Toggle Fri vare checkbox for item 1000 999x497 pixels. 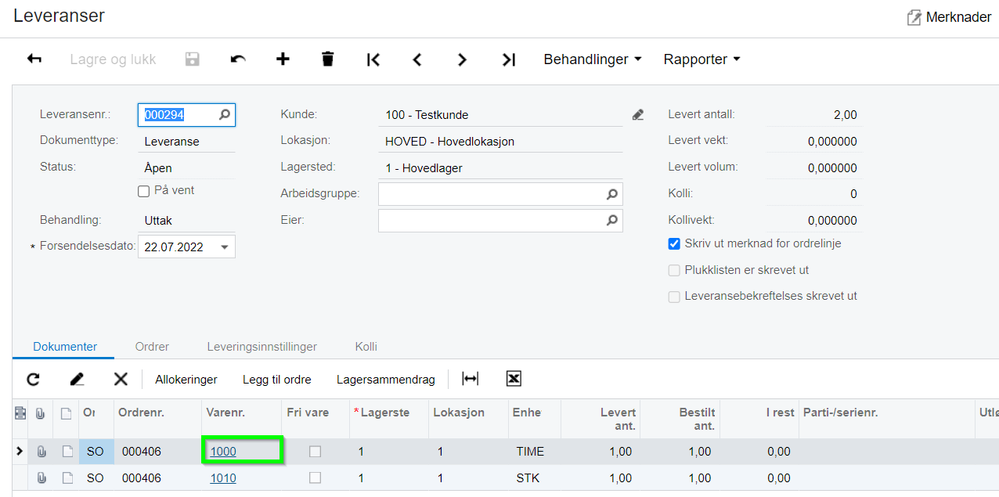coord(315,452)
